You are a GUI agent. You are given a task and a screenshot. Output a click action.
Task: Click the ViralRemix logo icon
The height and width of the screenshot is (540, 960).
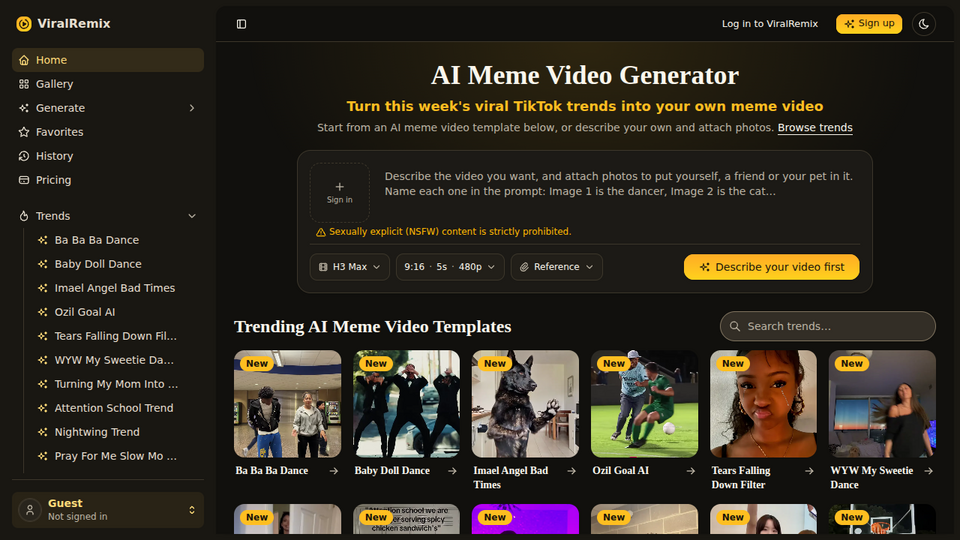point(24,24)
